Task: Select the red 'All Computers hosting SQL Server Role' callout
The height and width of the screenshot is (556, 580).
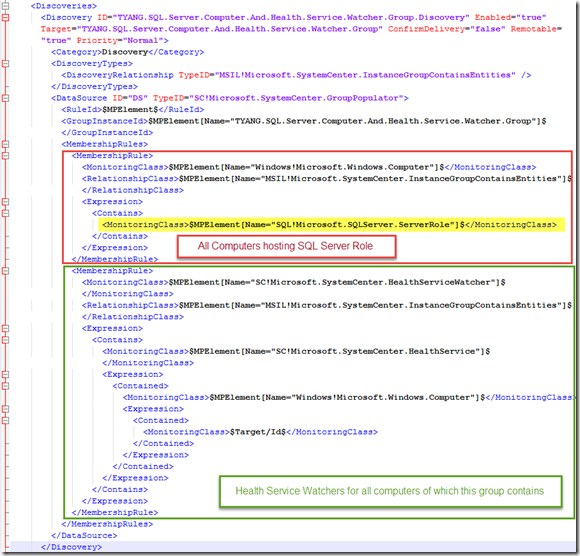Action: 286,246
